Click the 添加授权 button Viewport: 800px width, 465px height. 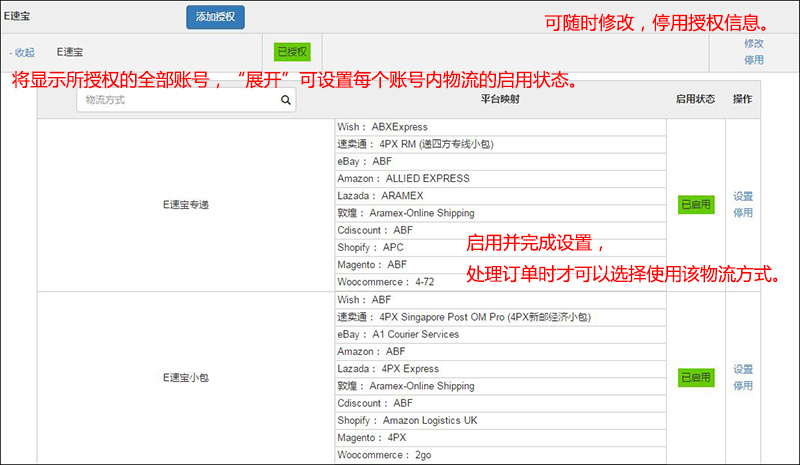215,17
